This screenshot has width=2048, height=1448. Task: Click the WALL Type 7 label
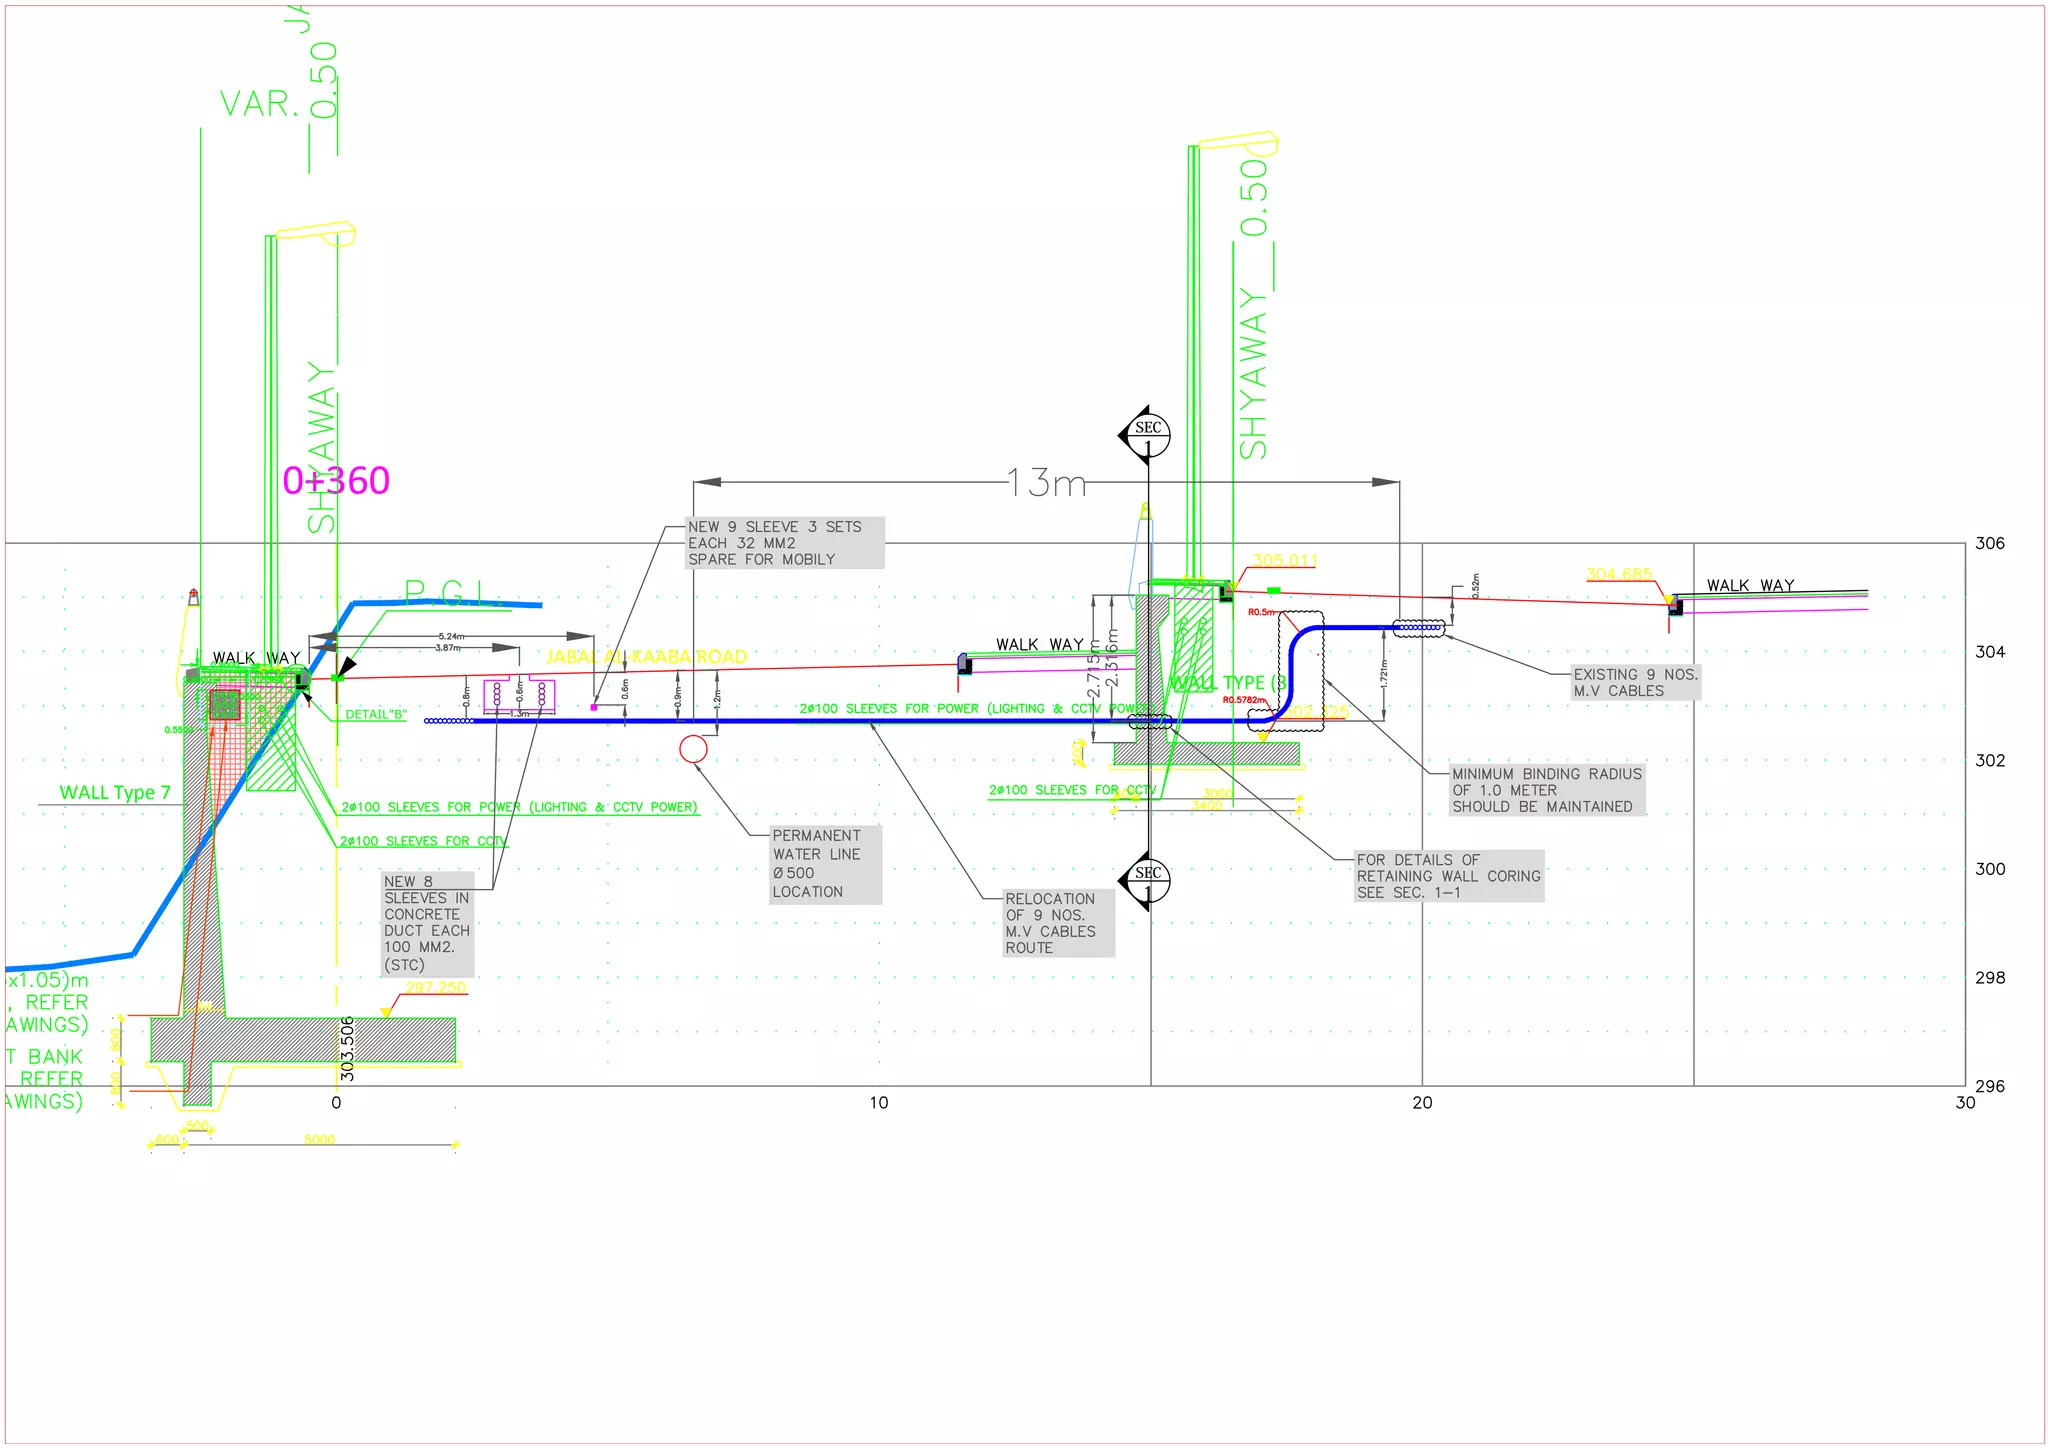(x=114, y=793)
